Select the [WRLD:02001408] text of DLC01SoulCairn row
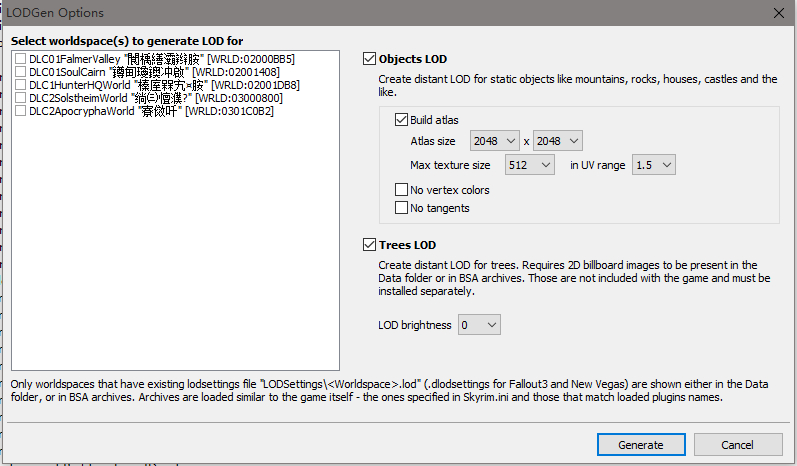The width and height of the screenshot is (797, 466). click(x=236, y=72)
